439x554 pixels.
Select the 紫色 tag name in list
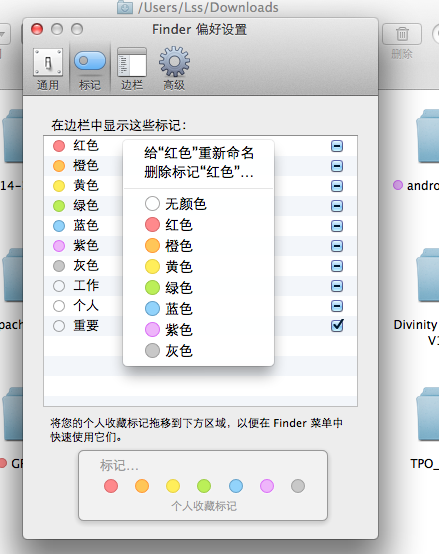click(86, 246)
